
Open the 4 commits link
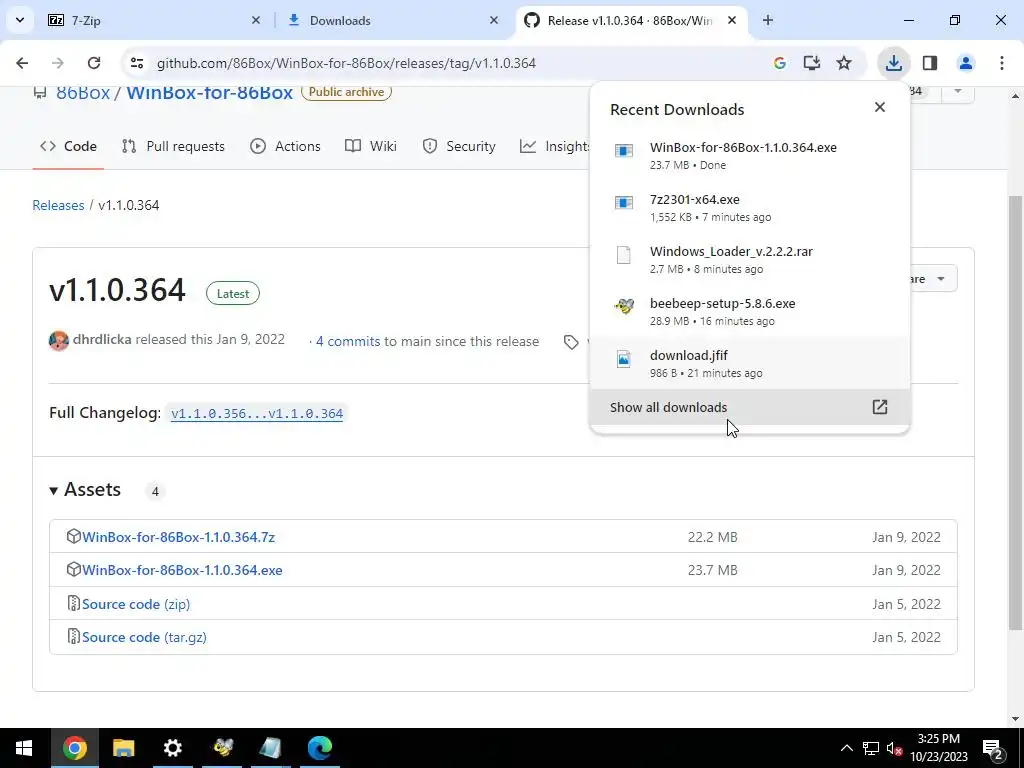[x=347, y=341]
